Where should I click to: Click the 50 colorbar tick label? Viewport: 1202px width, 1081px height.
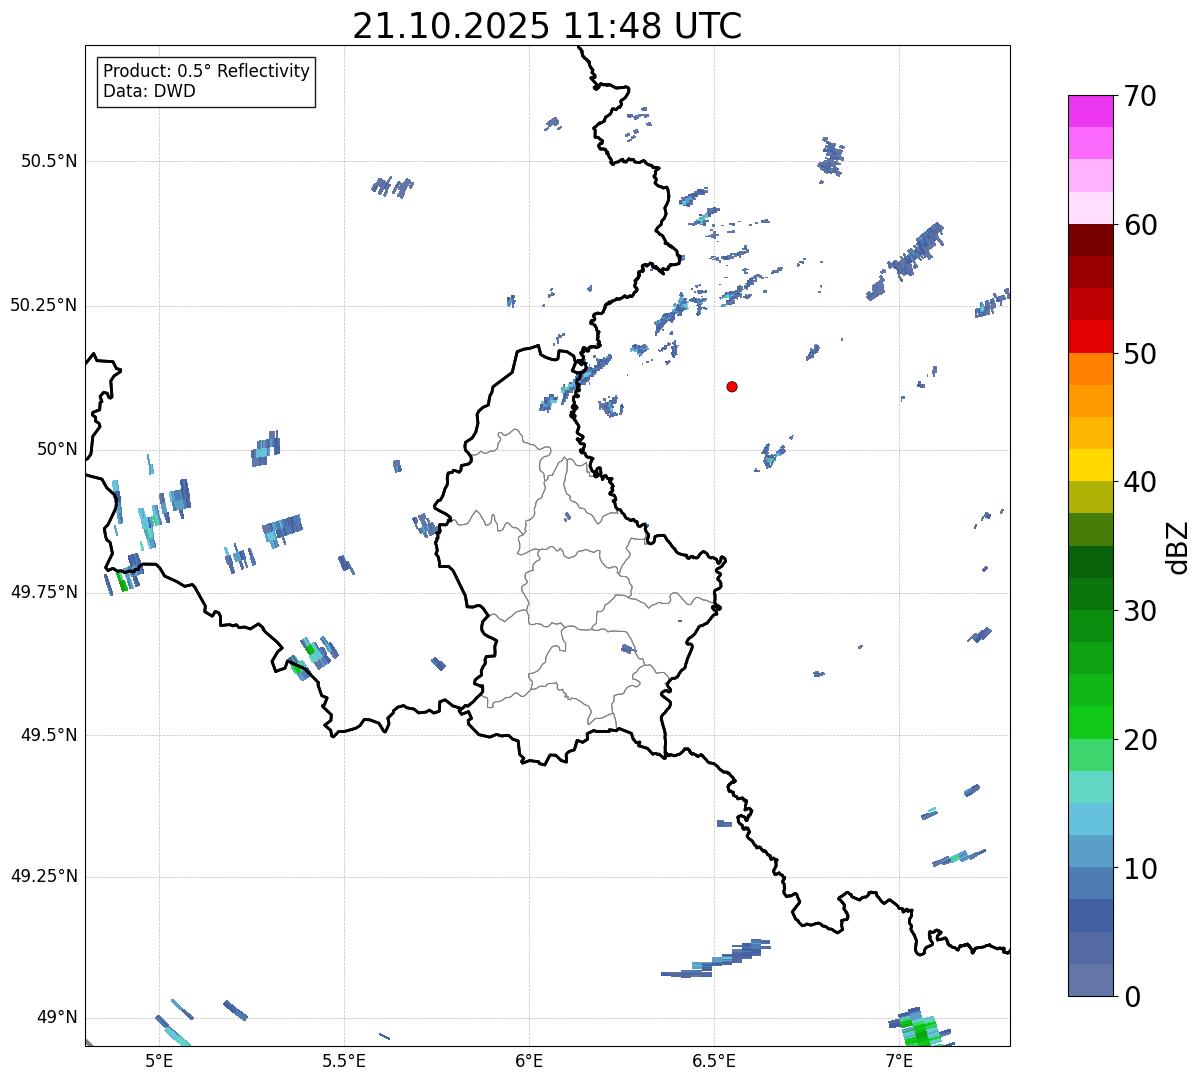(1140, 354)
